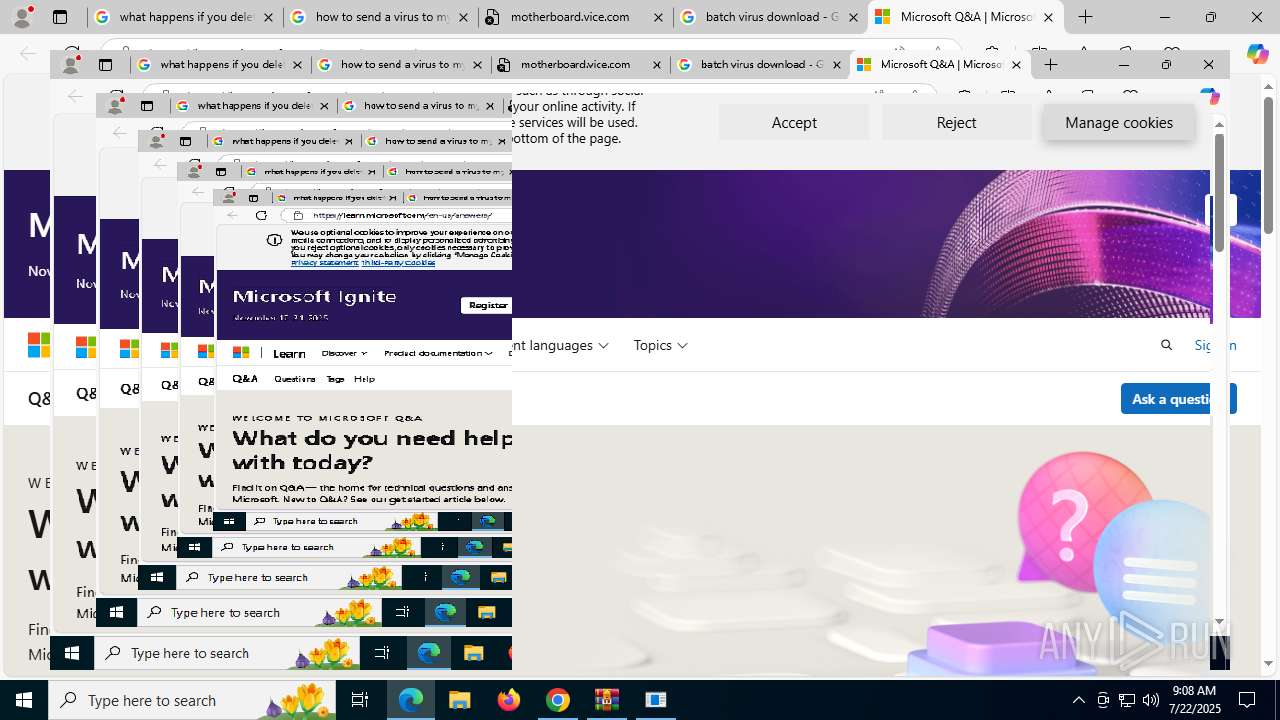Open tab actions icon in second nested window
Image resolution: width=1280 pixels, height=720 pixels.
105,64
